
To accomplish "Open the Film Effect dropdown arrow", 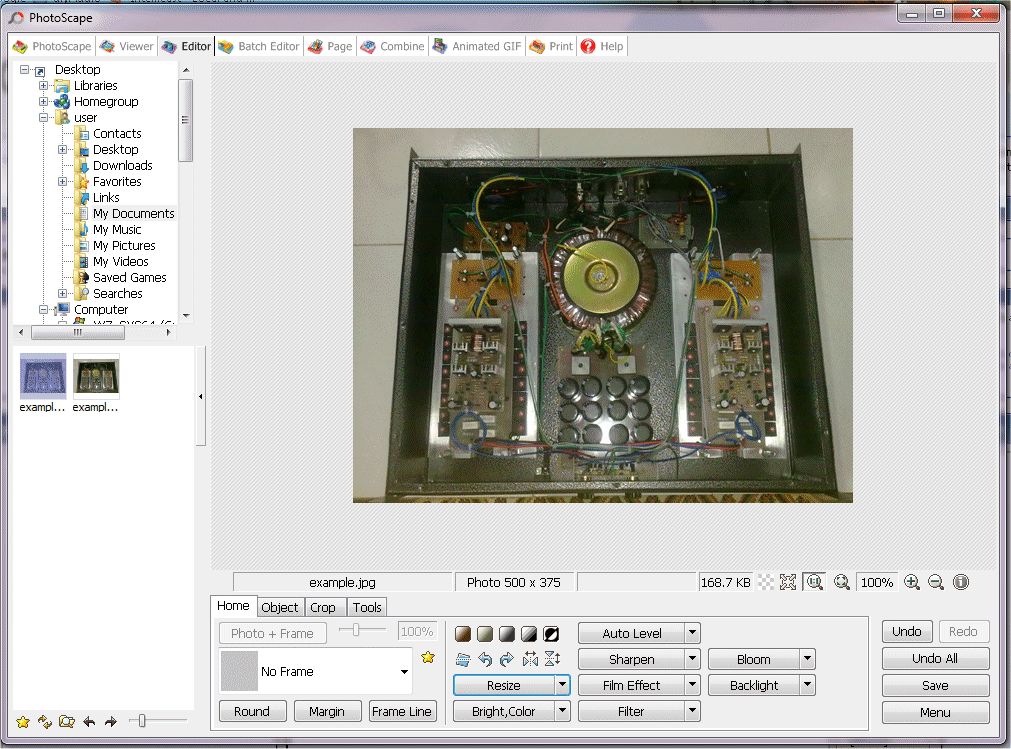I will click(692, 685).
